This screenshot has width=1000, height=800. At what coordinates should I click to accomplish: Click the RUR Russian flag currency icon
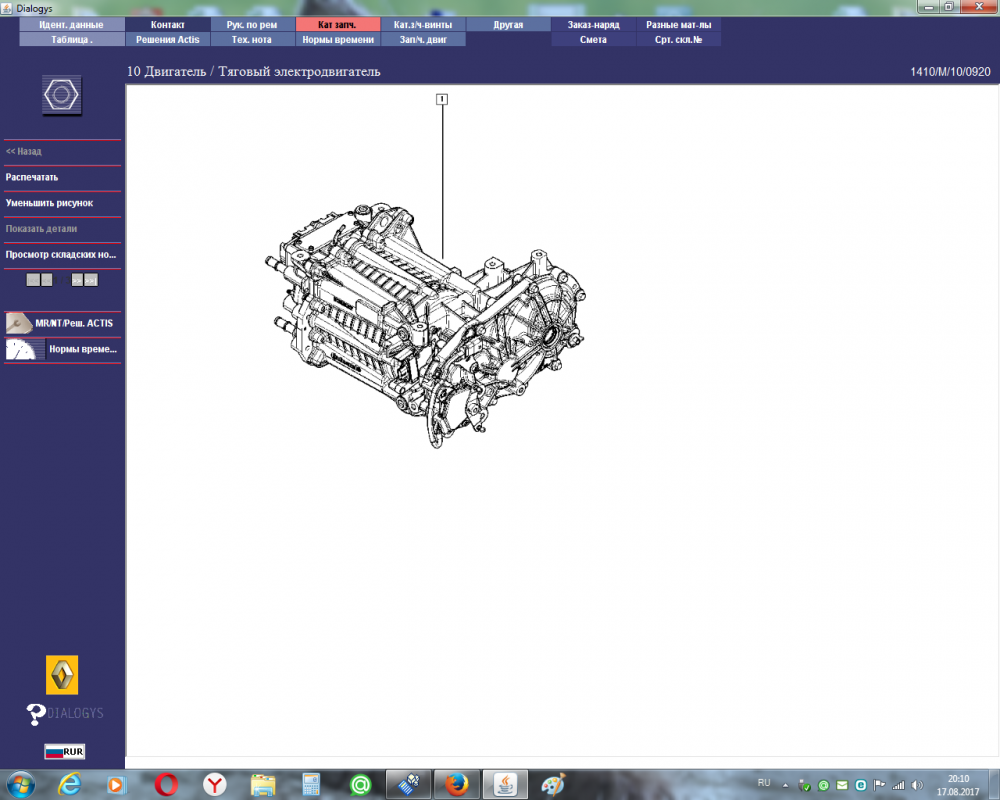64,752
